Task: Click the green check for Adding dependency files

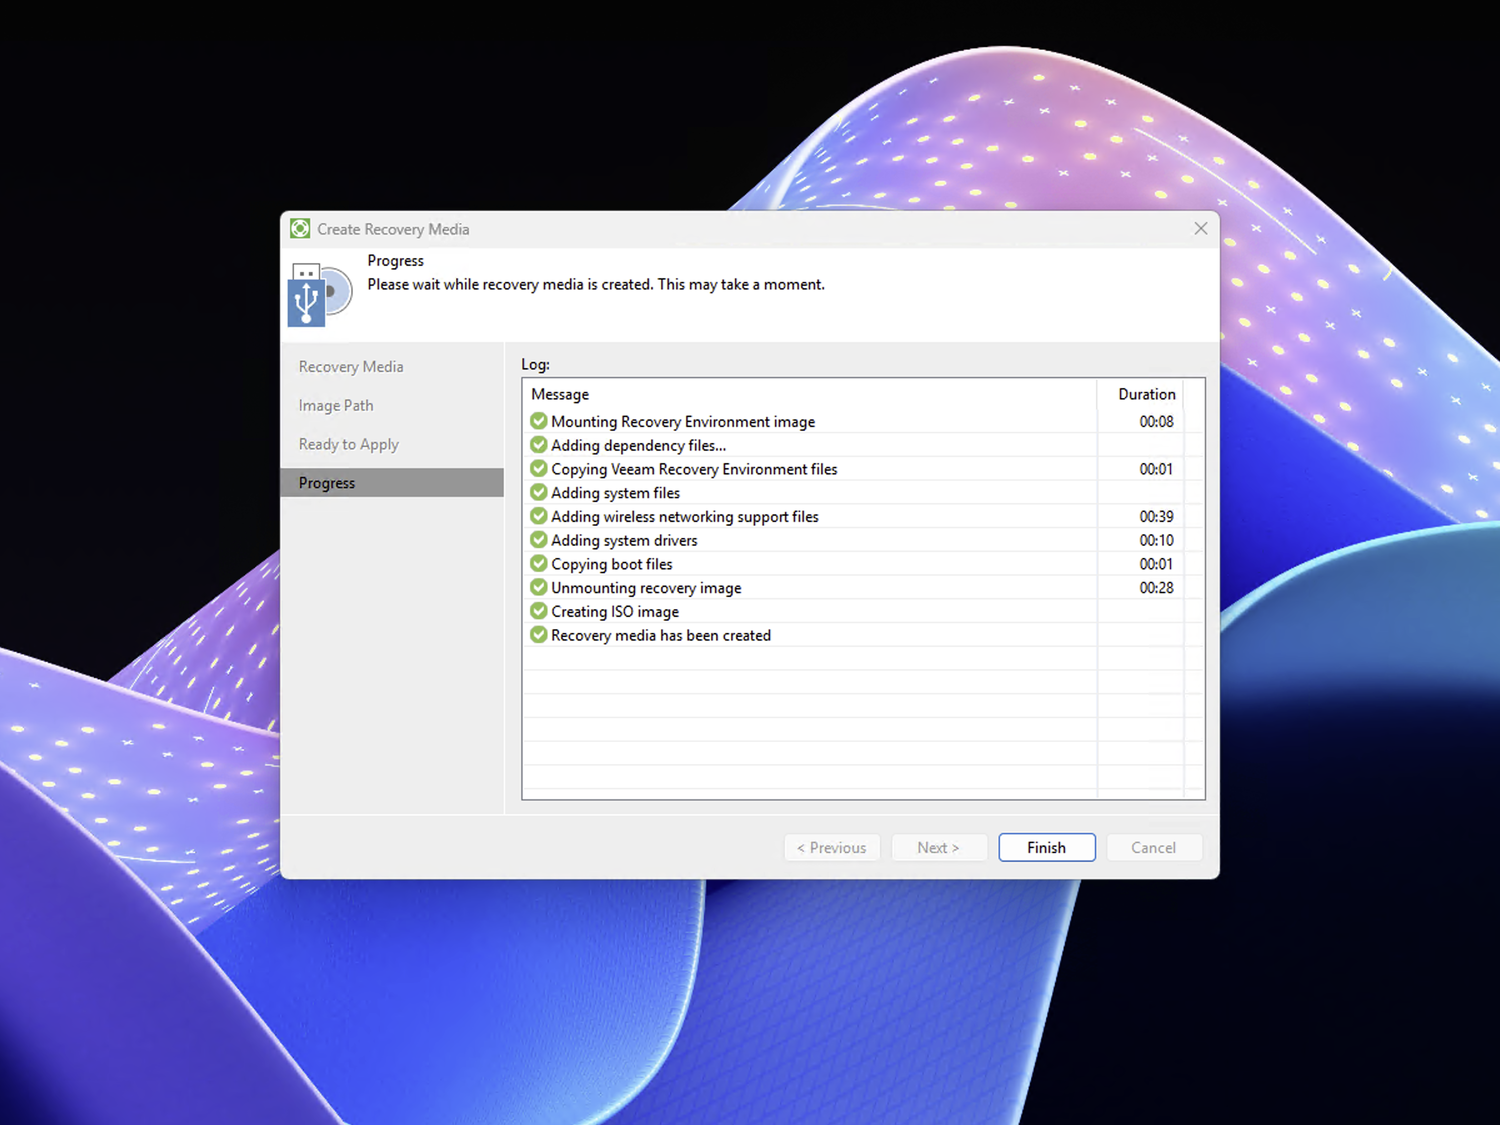Action: [539, 445]
